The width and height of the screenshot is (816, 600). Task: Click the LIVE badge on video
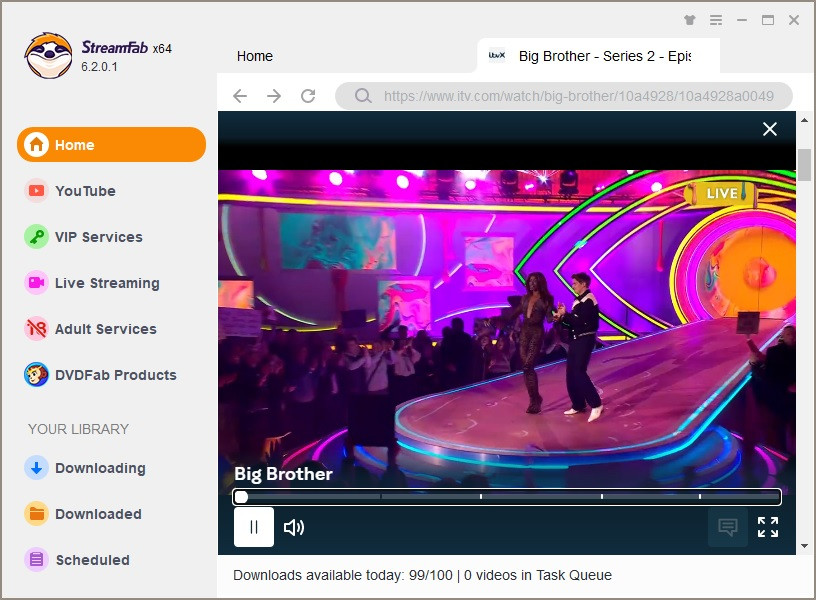(722, 193)
